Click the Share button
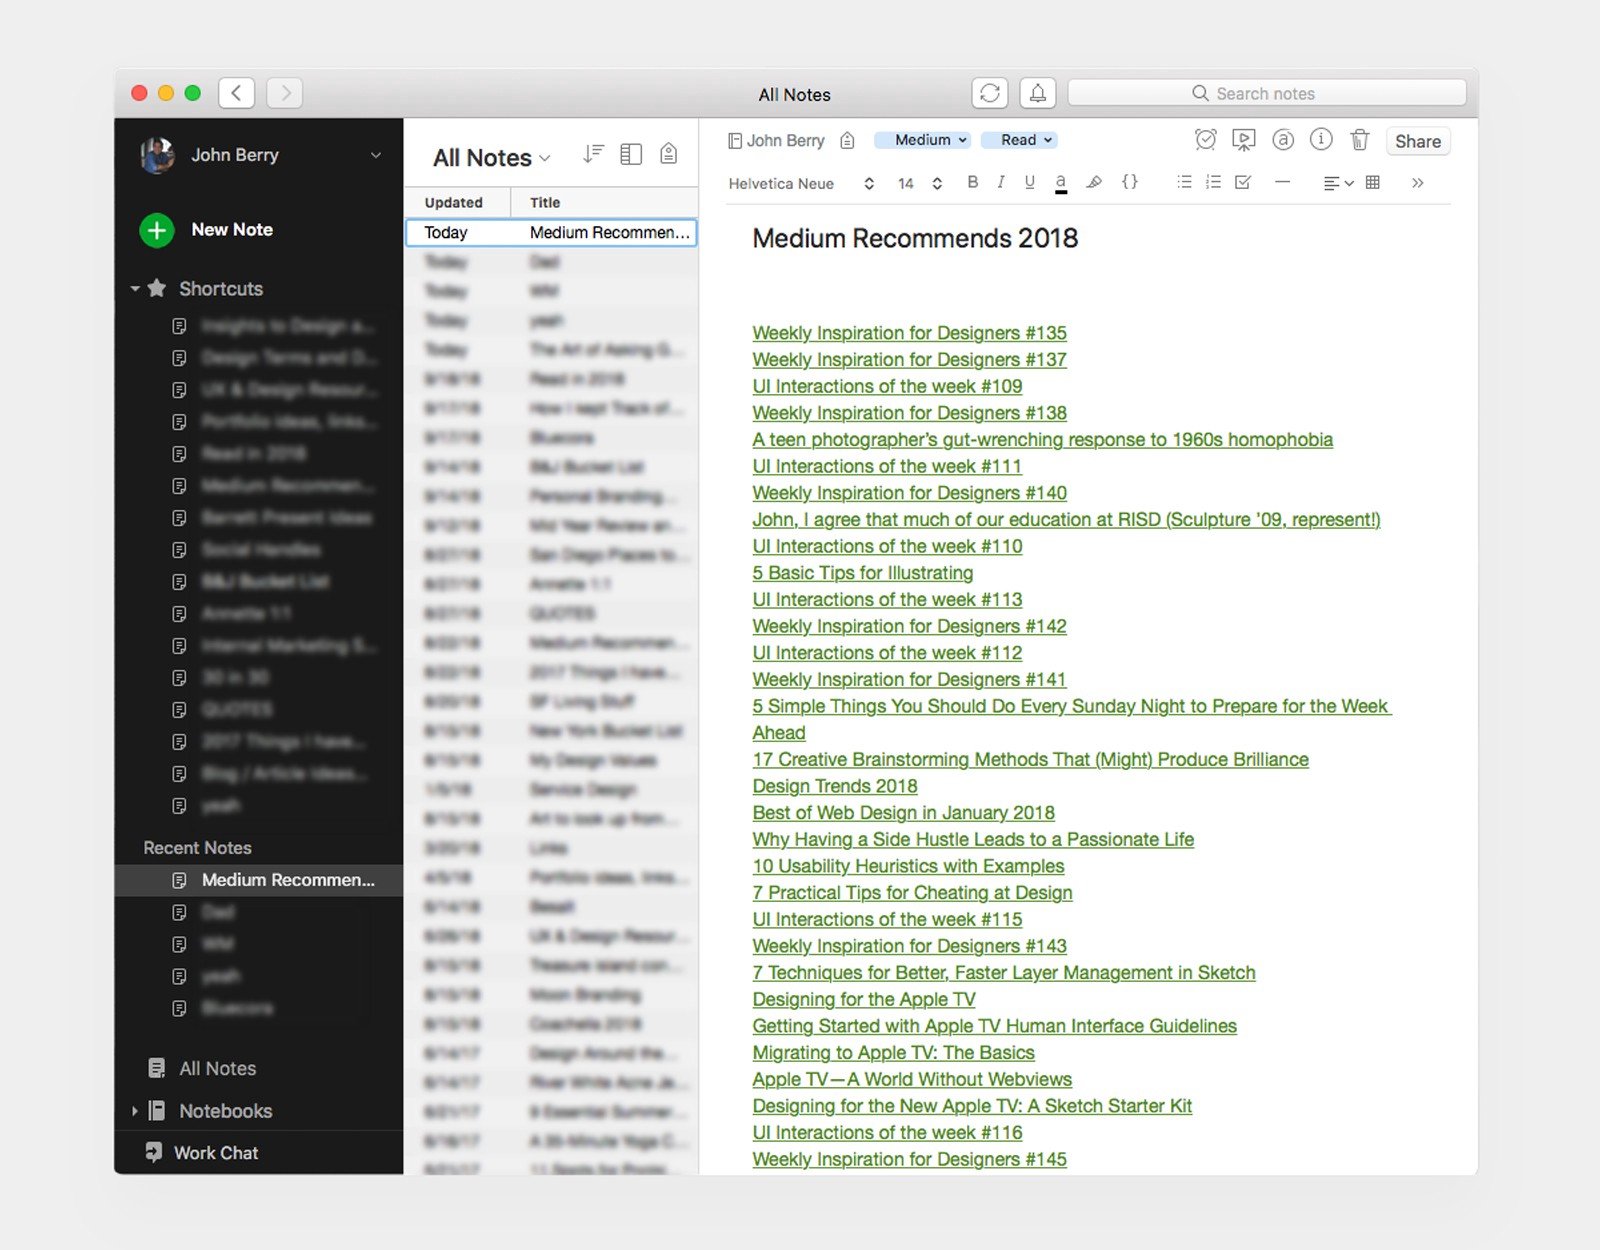Image resolution: width=1600 pixels, height=1250 pixels. [1417, 141]
